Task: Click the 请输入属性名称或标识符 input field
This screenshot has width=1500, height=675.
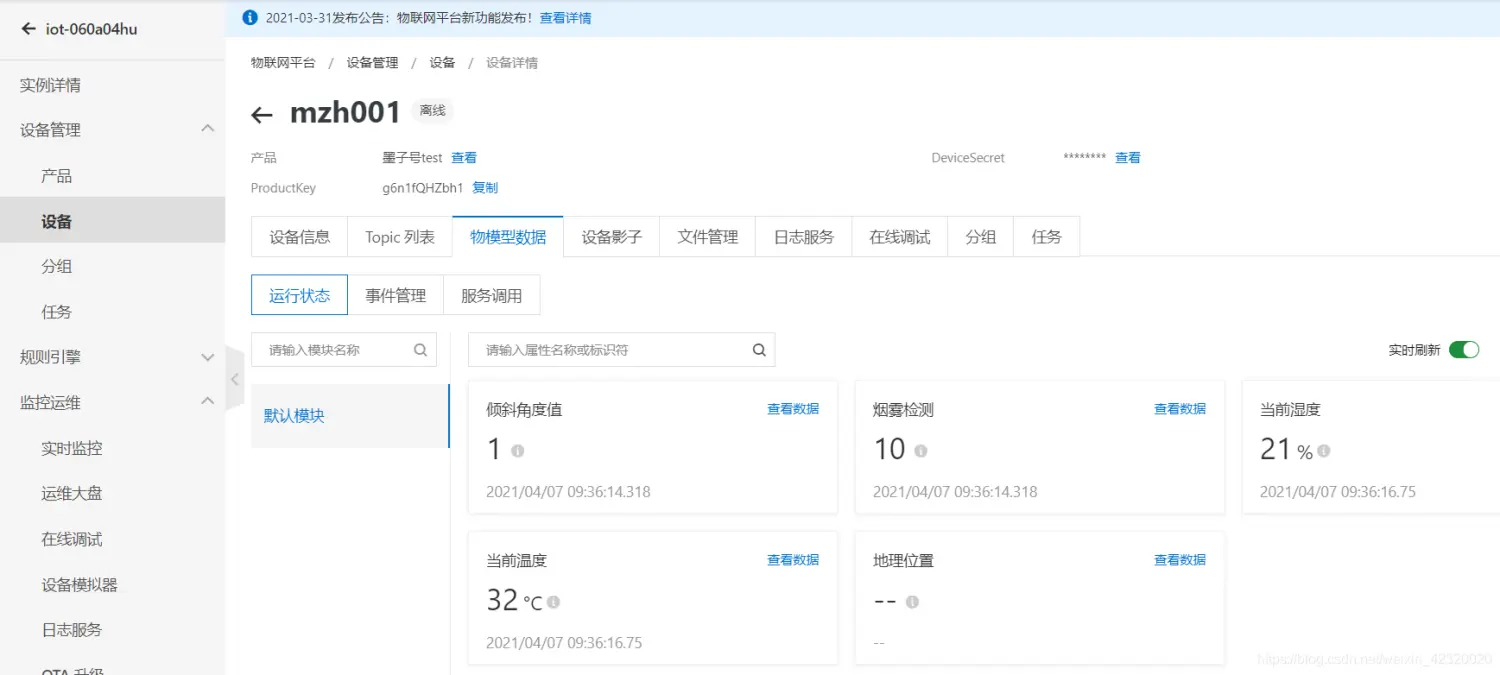Action: point(610,350)
